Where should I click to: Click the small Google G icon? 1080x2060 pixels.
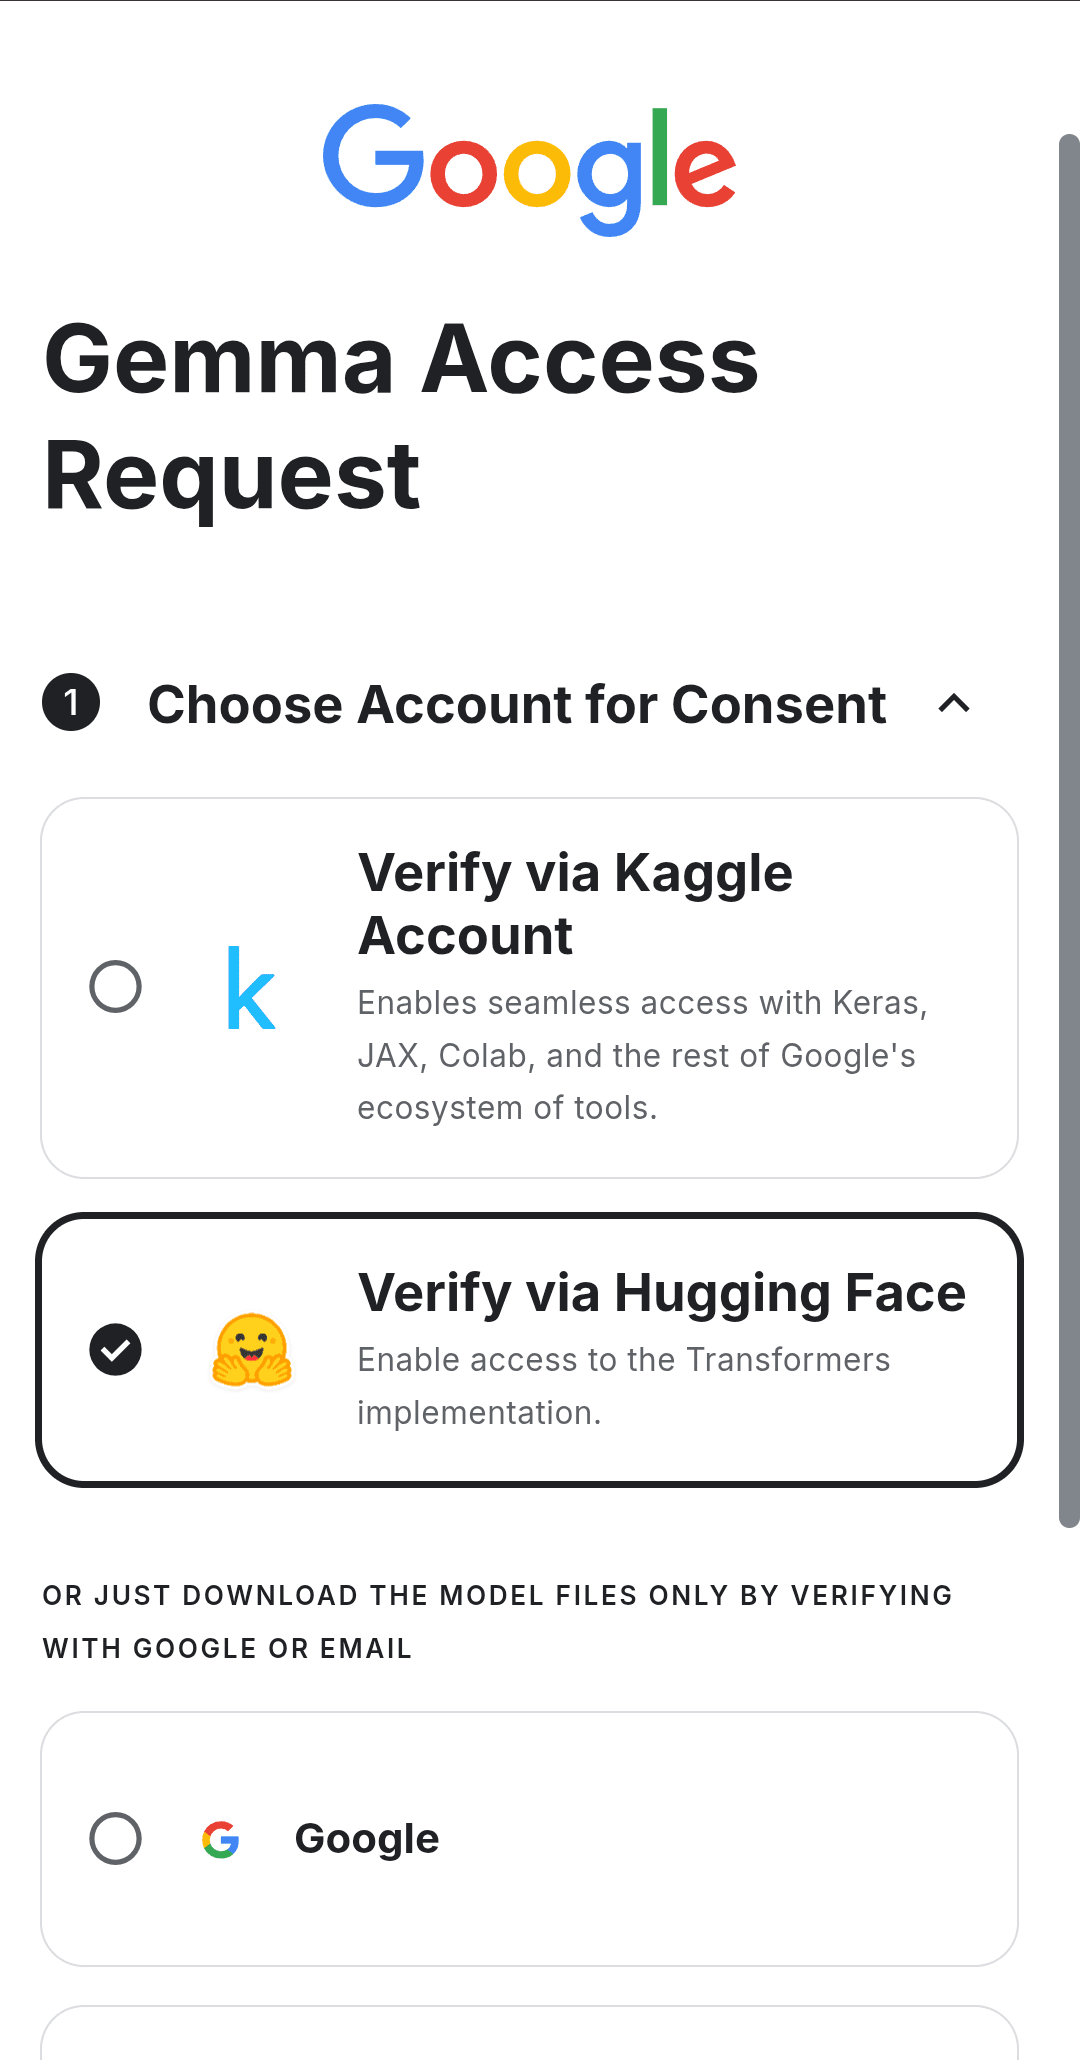(x=221, y=1839)
